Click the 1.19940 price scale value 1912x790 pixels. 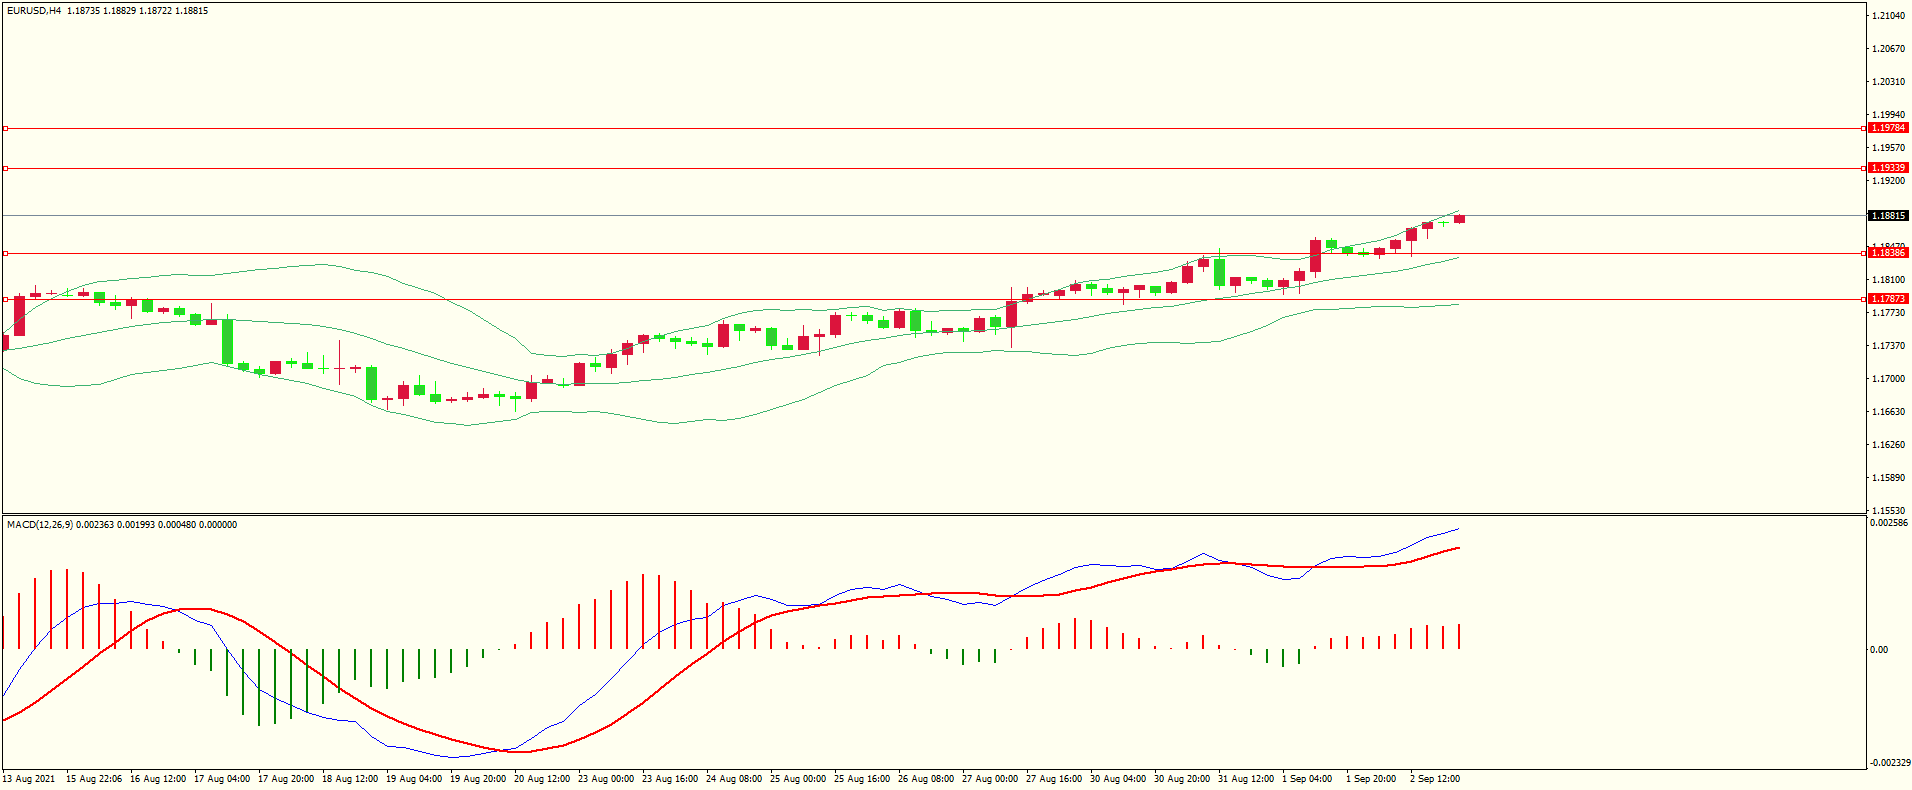click(1888, 115)
